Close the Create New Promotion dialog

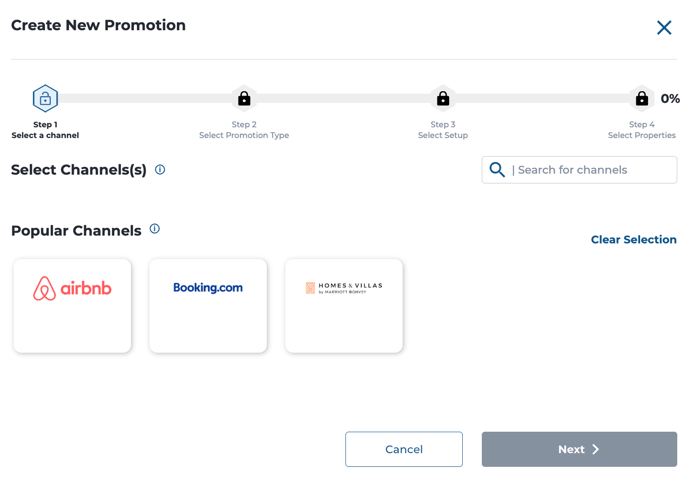point(664,28)
